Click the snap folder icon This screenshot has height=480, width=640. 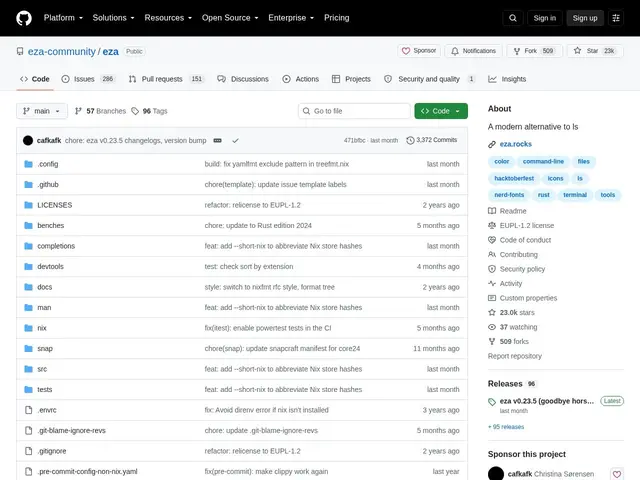coord(29,349)
